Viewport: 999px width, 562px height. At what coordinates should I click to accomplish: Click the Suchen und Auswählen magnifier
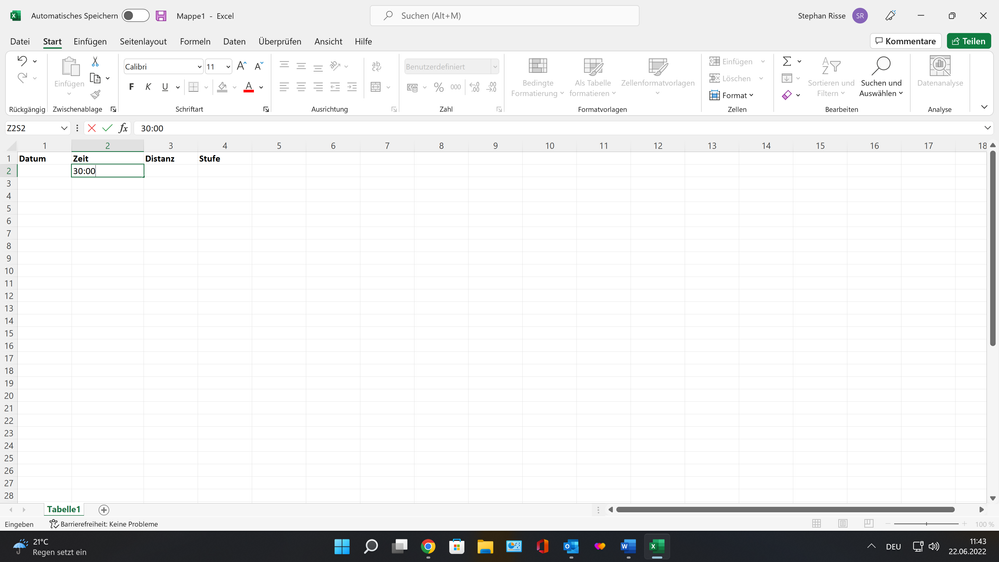pos(881,77)
